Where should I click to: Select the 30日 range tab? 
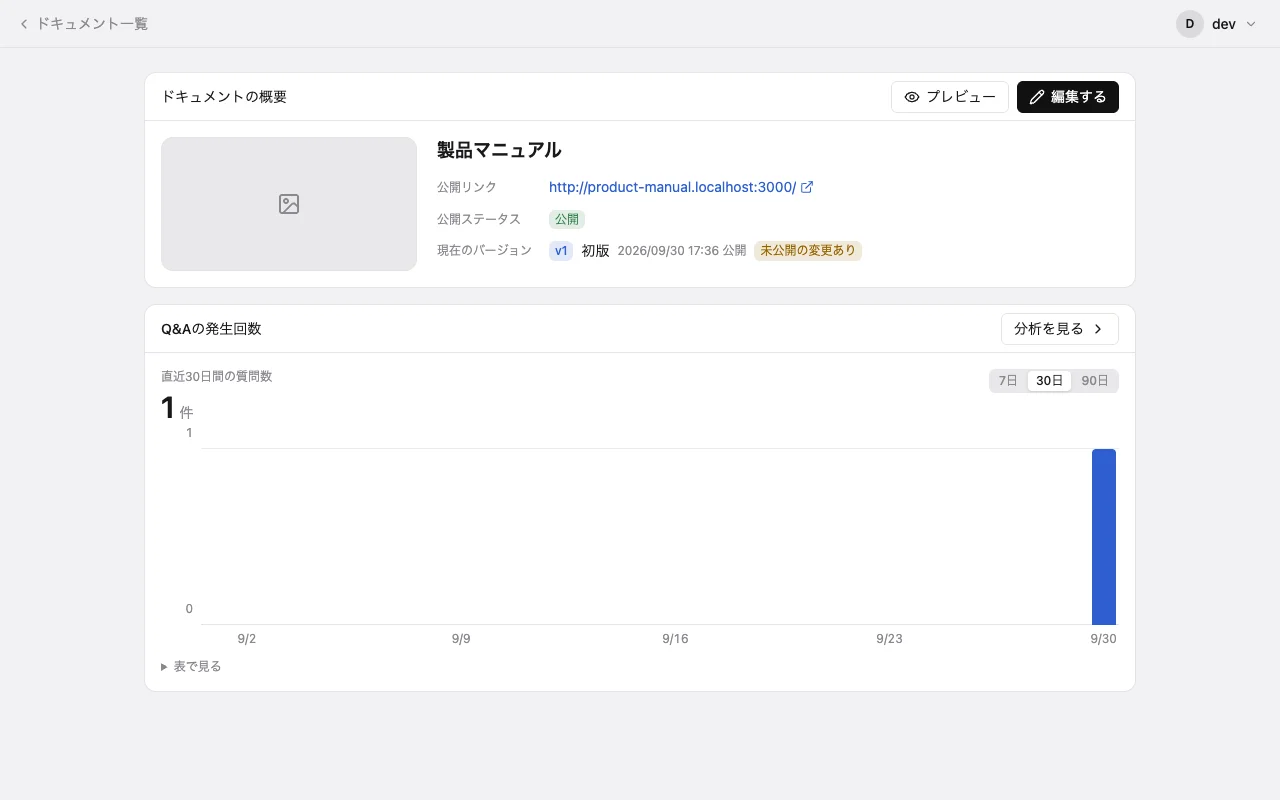tap(1050, 381)
